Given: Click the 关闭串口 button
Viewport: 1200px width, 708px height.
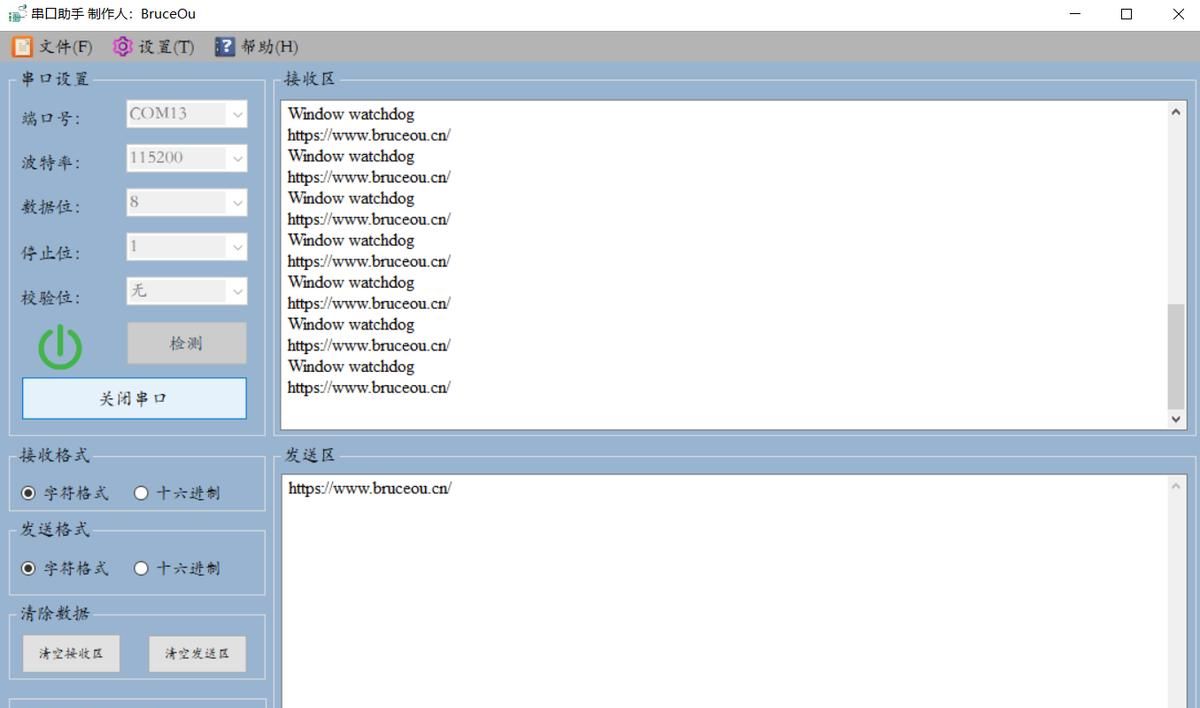Looking at the screenshot, I should coord(134,398).
